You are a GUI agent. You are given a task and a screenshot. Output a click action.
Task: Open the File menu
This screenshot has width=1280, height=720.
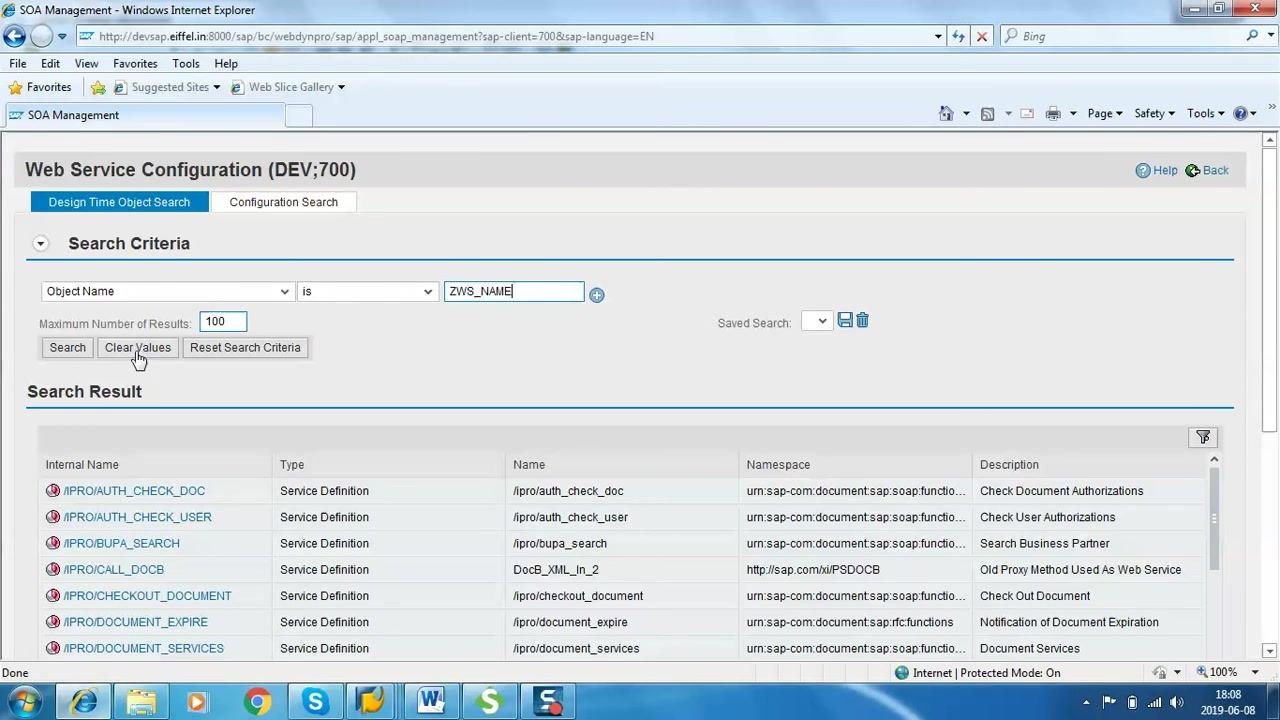pyautogui.click(x=18, y=63)
